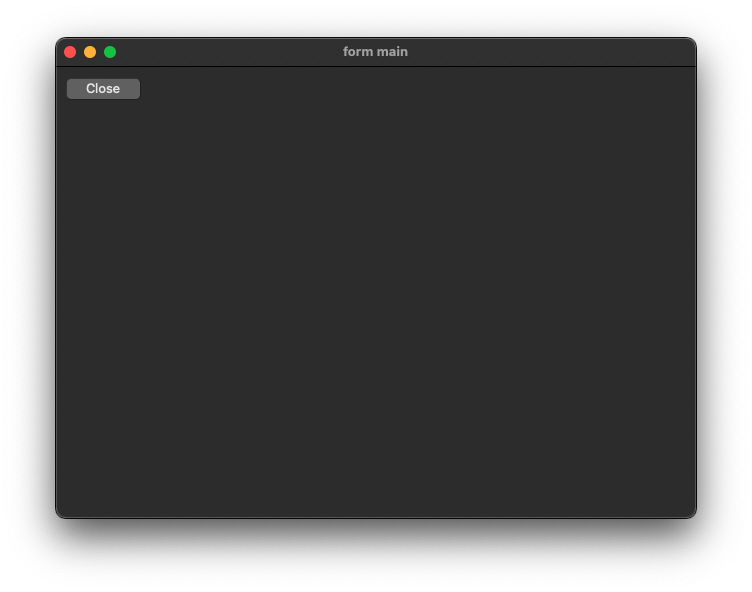Minimize the window with the yellow button
This screenshot has height=592, width=752.
[x=90, y=52]
